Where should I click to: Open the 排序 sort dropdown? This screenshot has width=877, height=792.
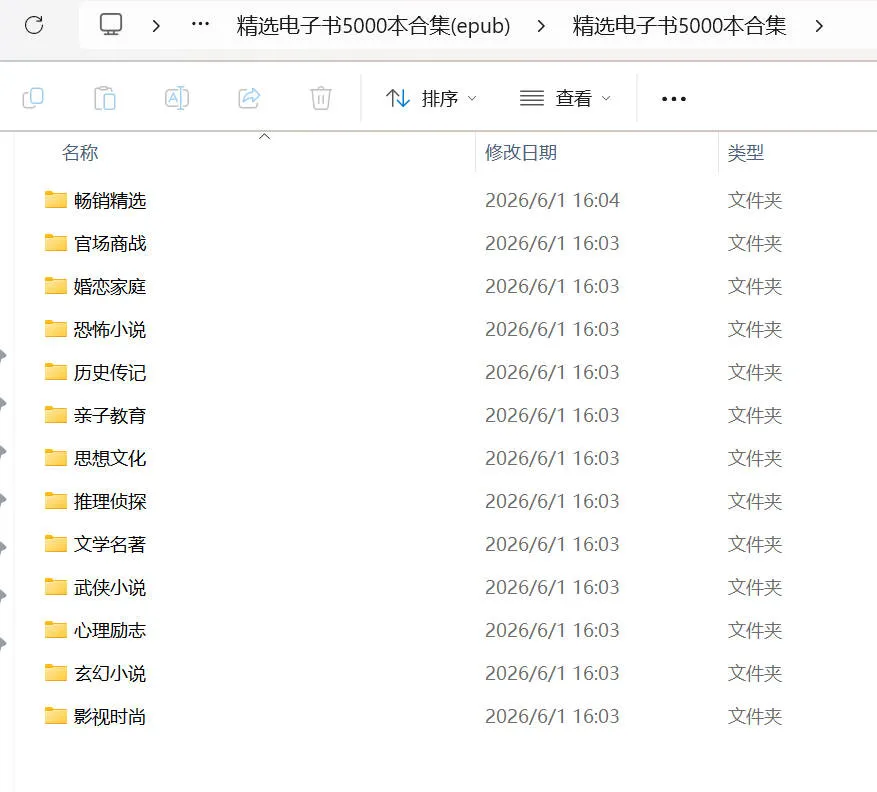pos(431,98)
